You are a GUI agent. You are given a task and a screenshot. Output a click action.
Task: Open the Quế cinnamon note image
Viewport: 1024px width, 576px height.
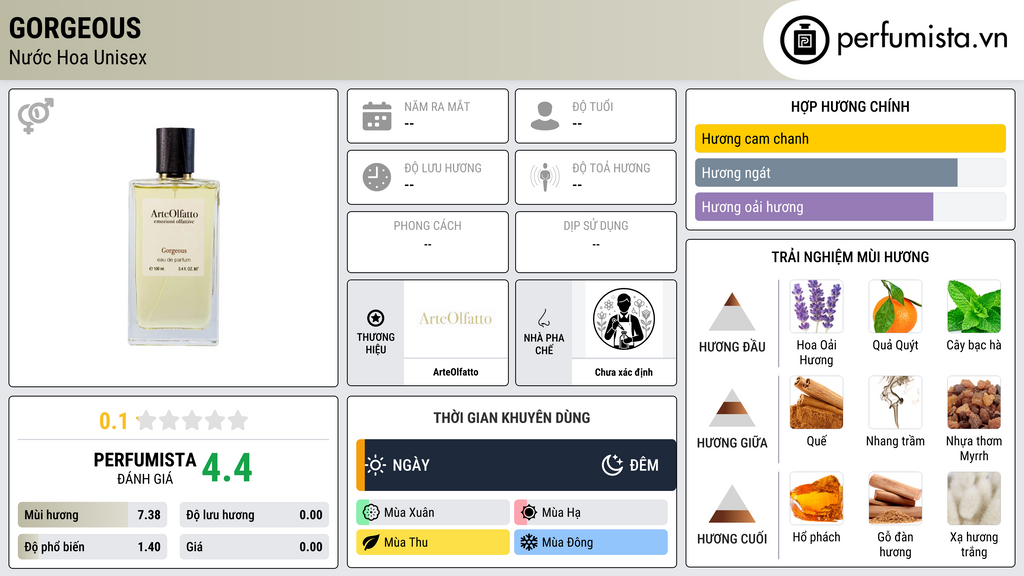[x=816, y=402]
